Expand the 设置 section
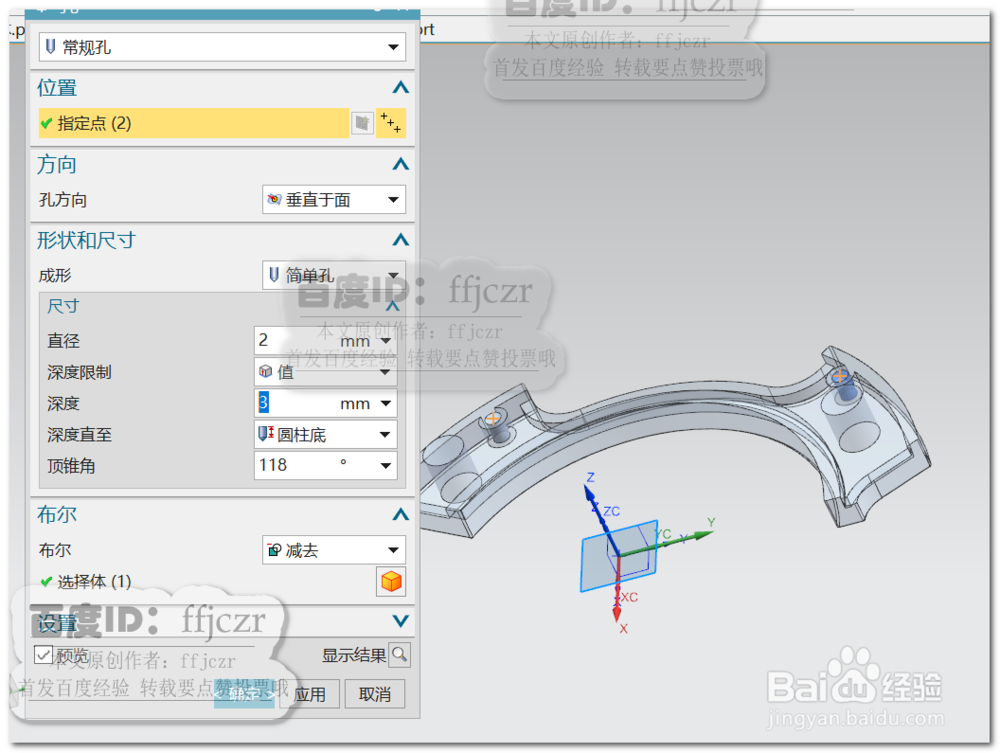The image size is (1000, 753). (x=399, y=622)
